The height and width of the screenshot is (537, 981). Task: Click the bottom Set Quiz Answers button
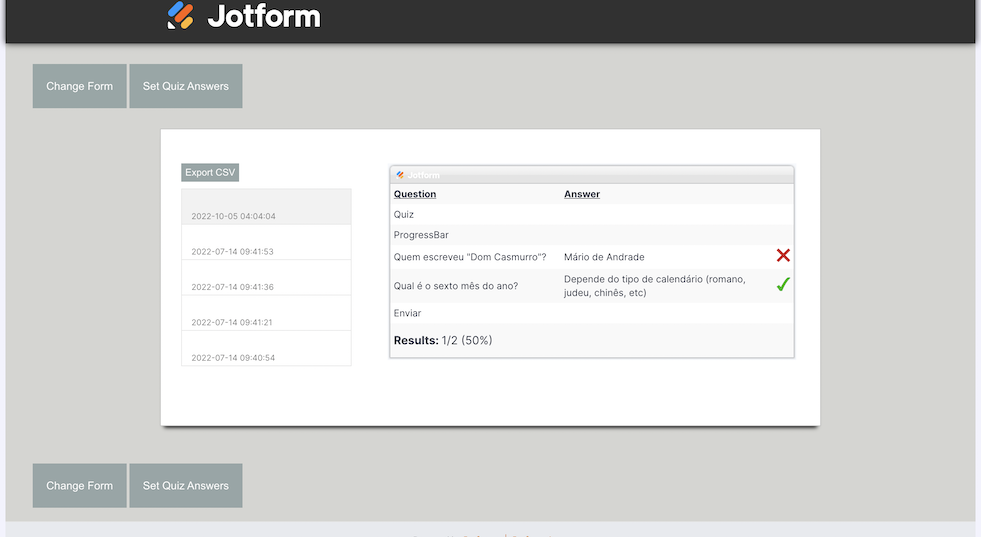point(186,486)
